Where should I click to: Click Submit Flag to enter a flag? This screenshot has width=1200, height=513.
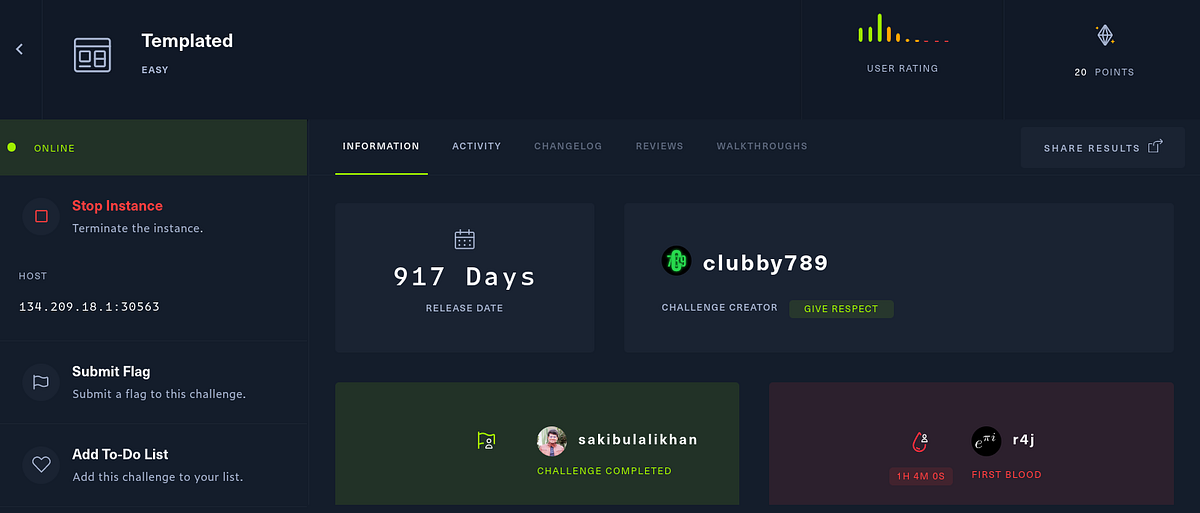[x=111, y=371]
